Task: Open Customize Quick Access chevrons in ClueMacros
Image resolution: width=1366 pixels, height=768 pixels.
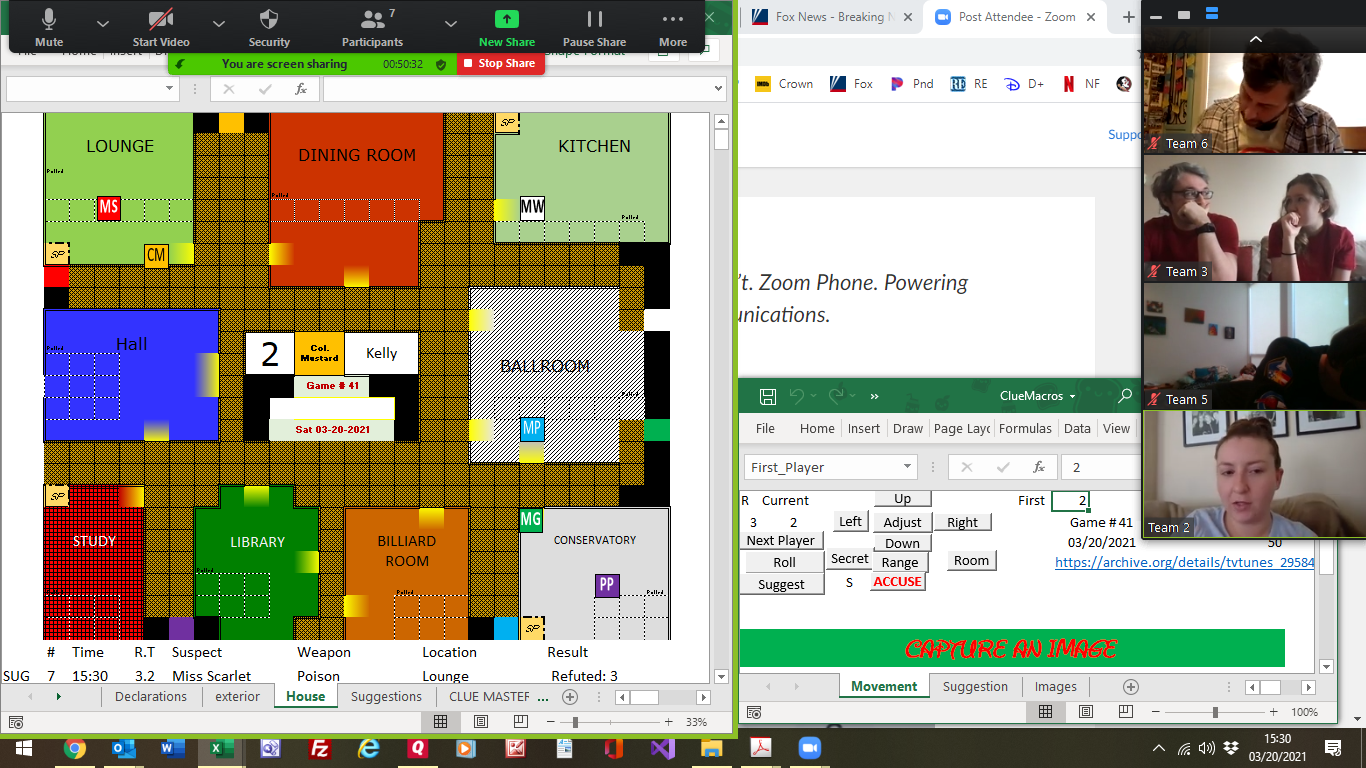Action: pos(874,396)
